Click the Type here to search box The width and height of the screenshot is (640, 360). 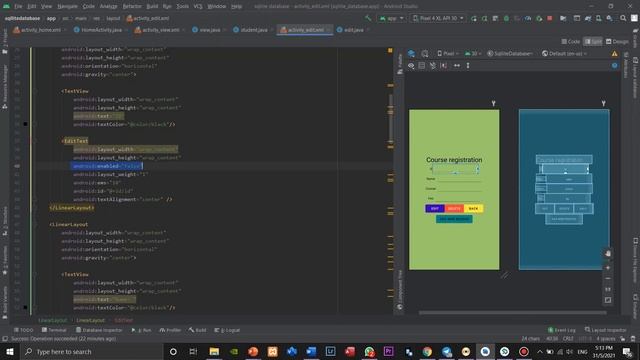pyautogui.click(x=92, y=351)
